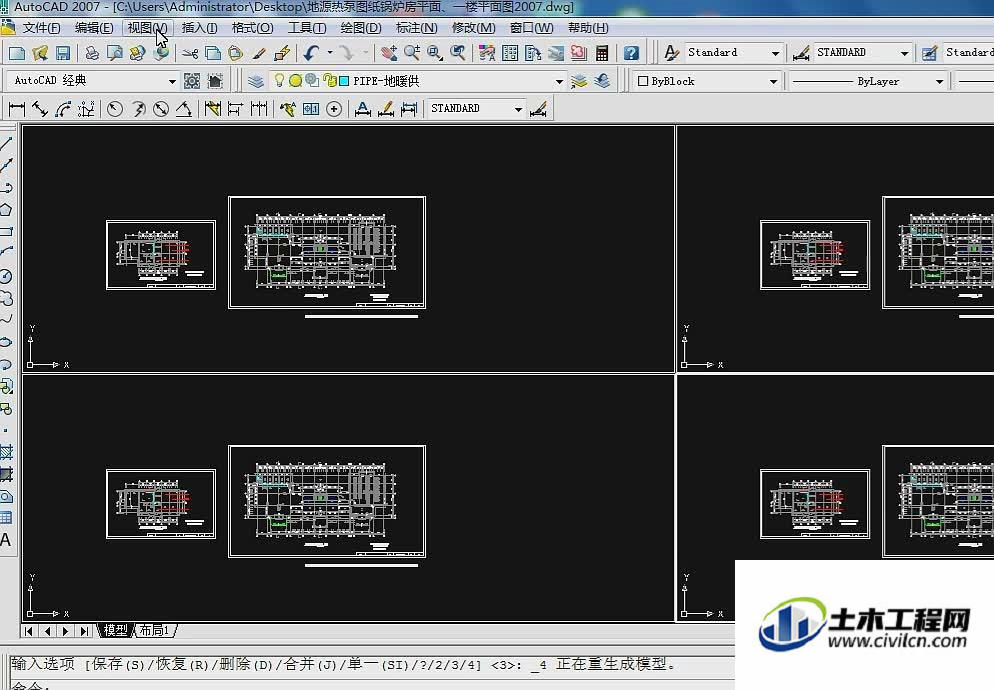This screenshot has width=994, height=690.
Task: Click the top-left viewport floor plan drawing
Action: coord(327,252)
